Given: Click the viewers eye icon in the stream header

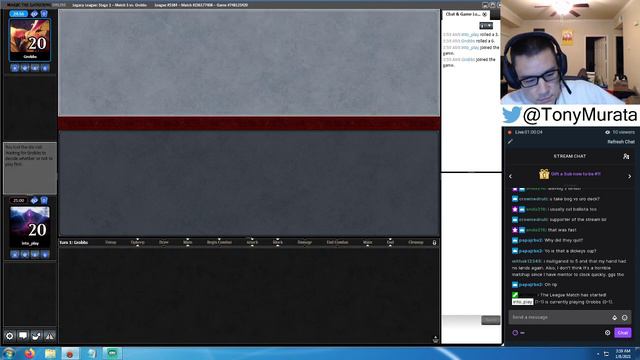Looking at the screenshot, I should (x=607, y=132).
